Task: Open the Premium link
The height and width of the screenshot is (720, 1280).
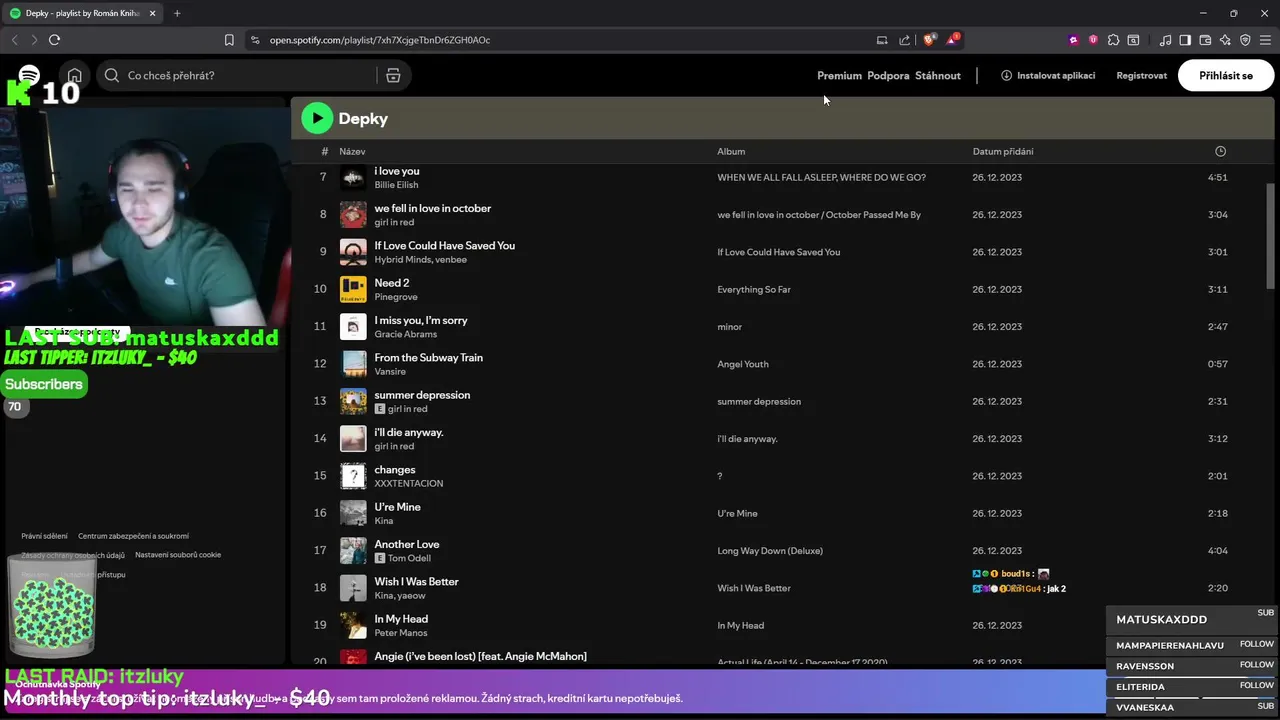Action: tap(839, 75)
